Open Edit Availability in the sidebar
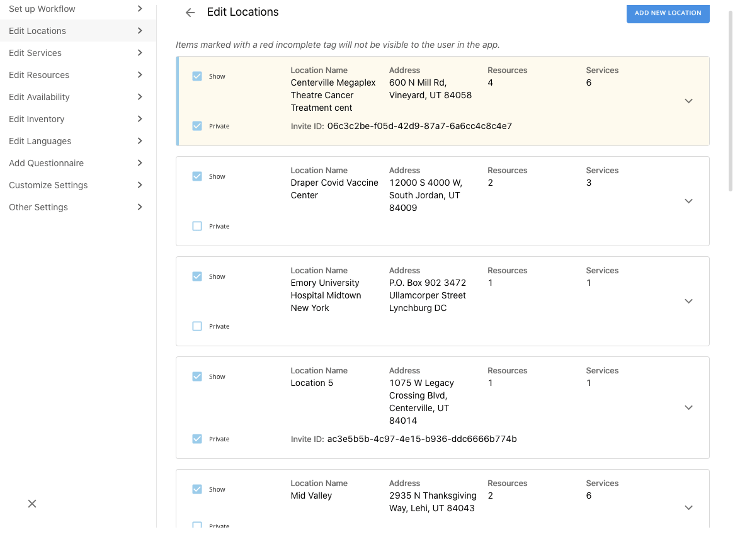Screen dimensions: 741x533 tap(78, 97)
